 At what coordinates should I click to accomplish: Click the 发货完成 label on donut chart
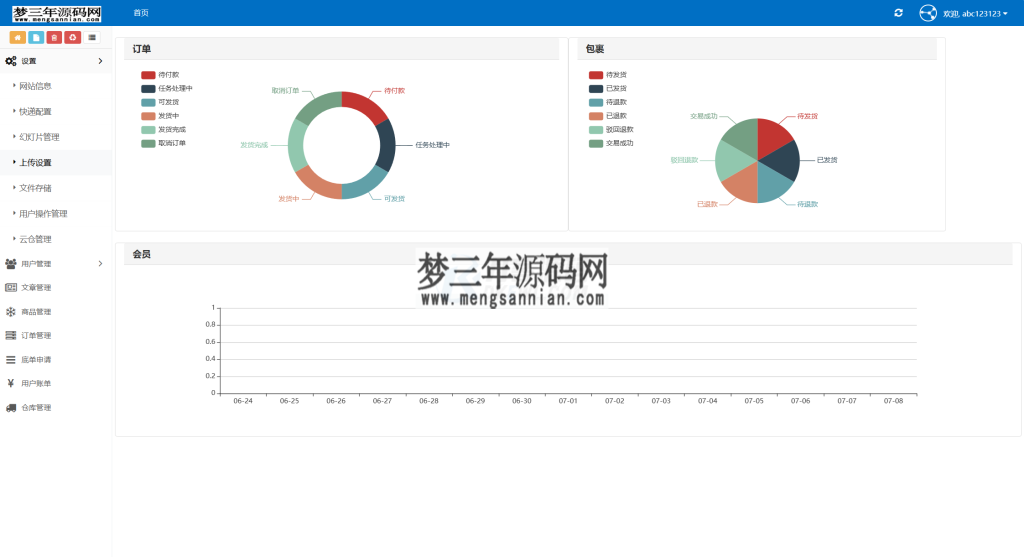(254, 145)
